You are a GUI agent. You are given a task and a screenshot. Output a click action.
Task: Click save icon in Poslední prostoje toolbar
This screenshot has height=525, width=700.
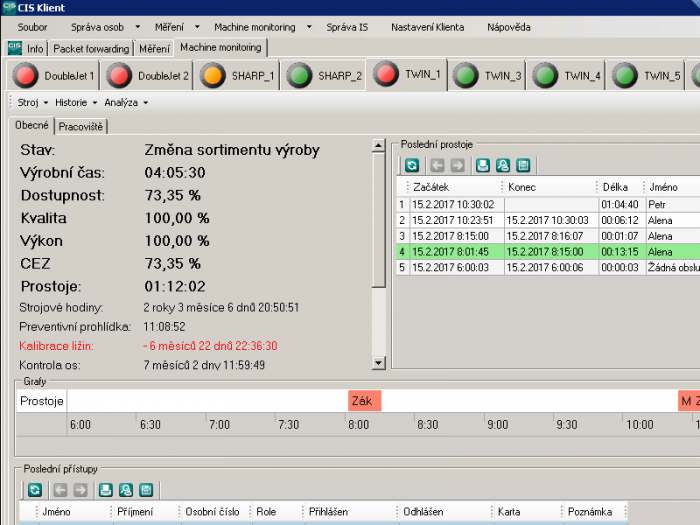click(x=523, y=166)
